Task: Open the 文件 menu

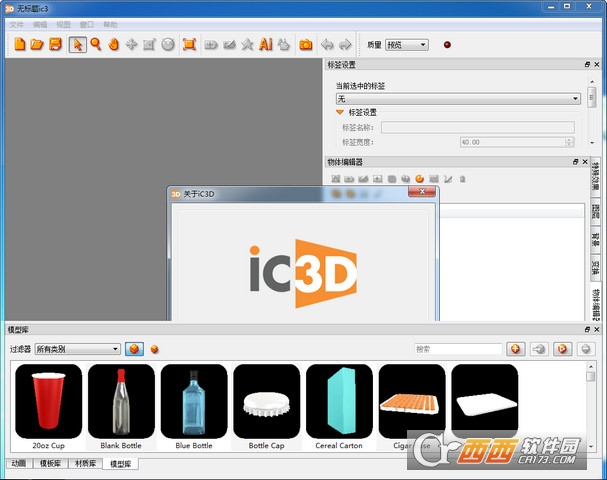Action: tap(17, 25)
